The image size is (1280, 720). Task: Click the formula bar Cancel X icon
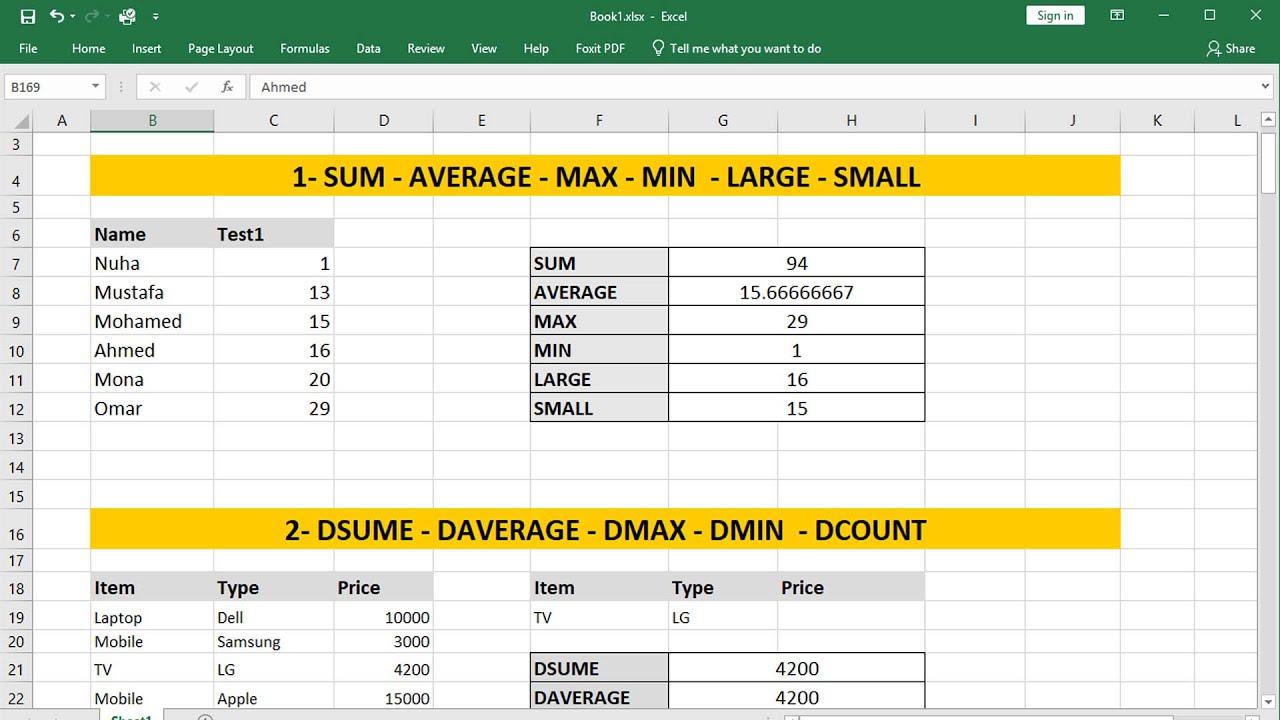coord(155,87)
